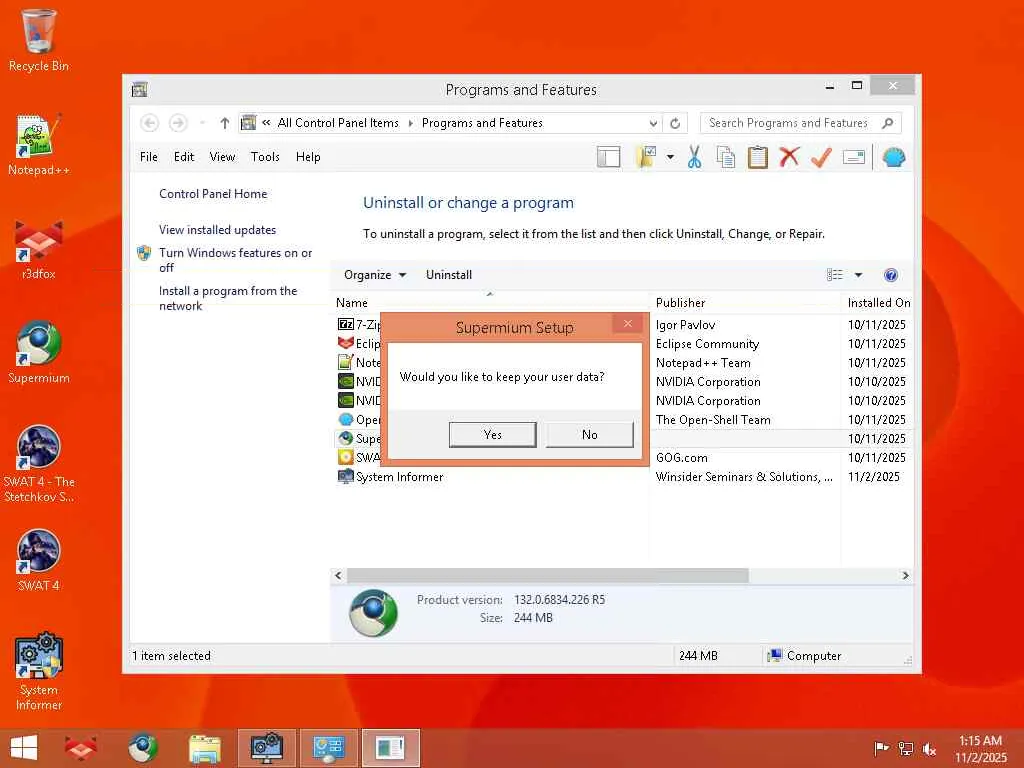
Task: Click the search magnifier icon
Action: tap(888, 123)
